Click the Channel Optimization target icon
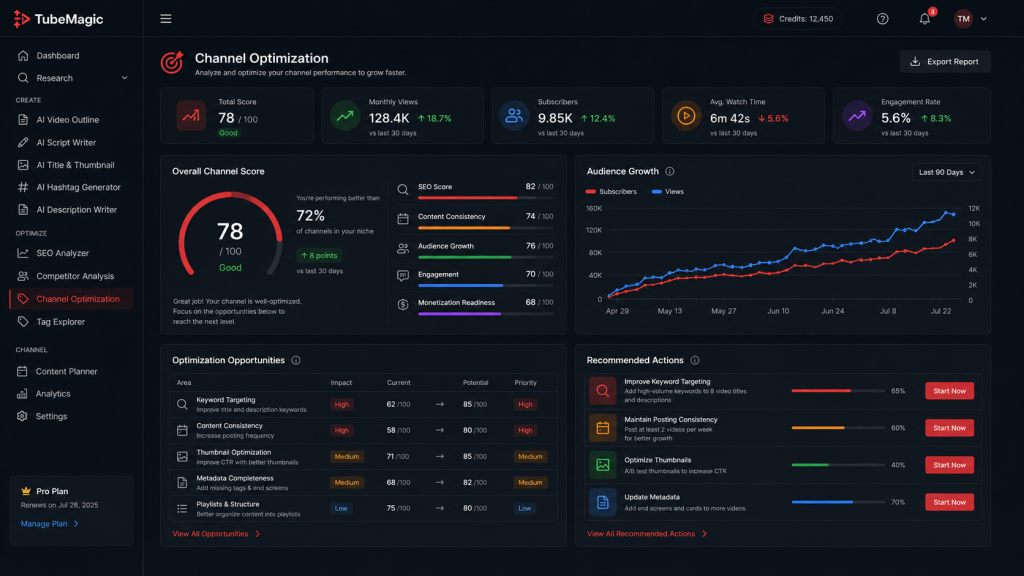This screenshot has width=1024, height=576. pyautogui.click(x=172, y=63)
